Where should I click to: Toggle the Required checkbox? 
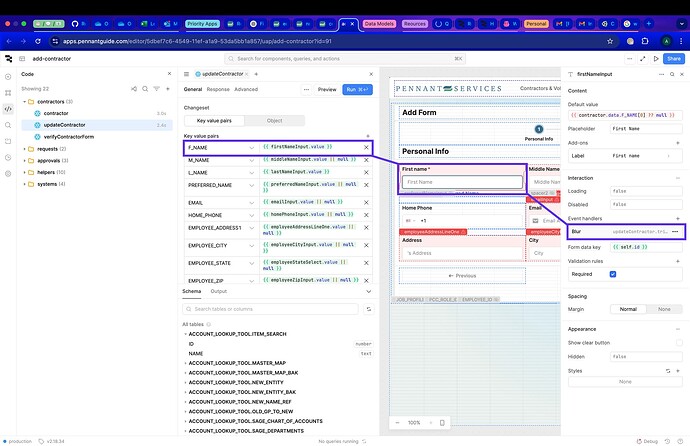(613, 274)
